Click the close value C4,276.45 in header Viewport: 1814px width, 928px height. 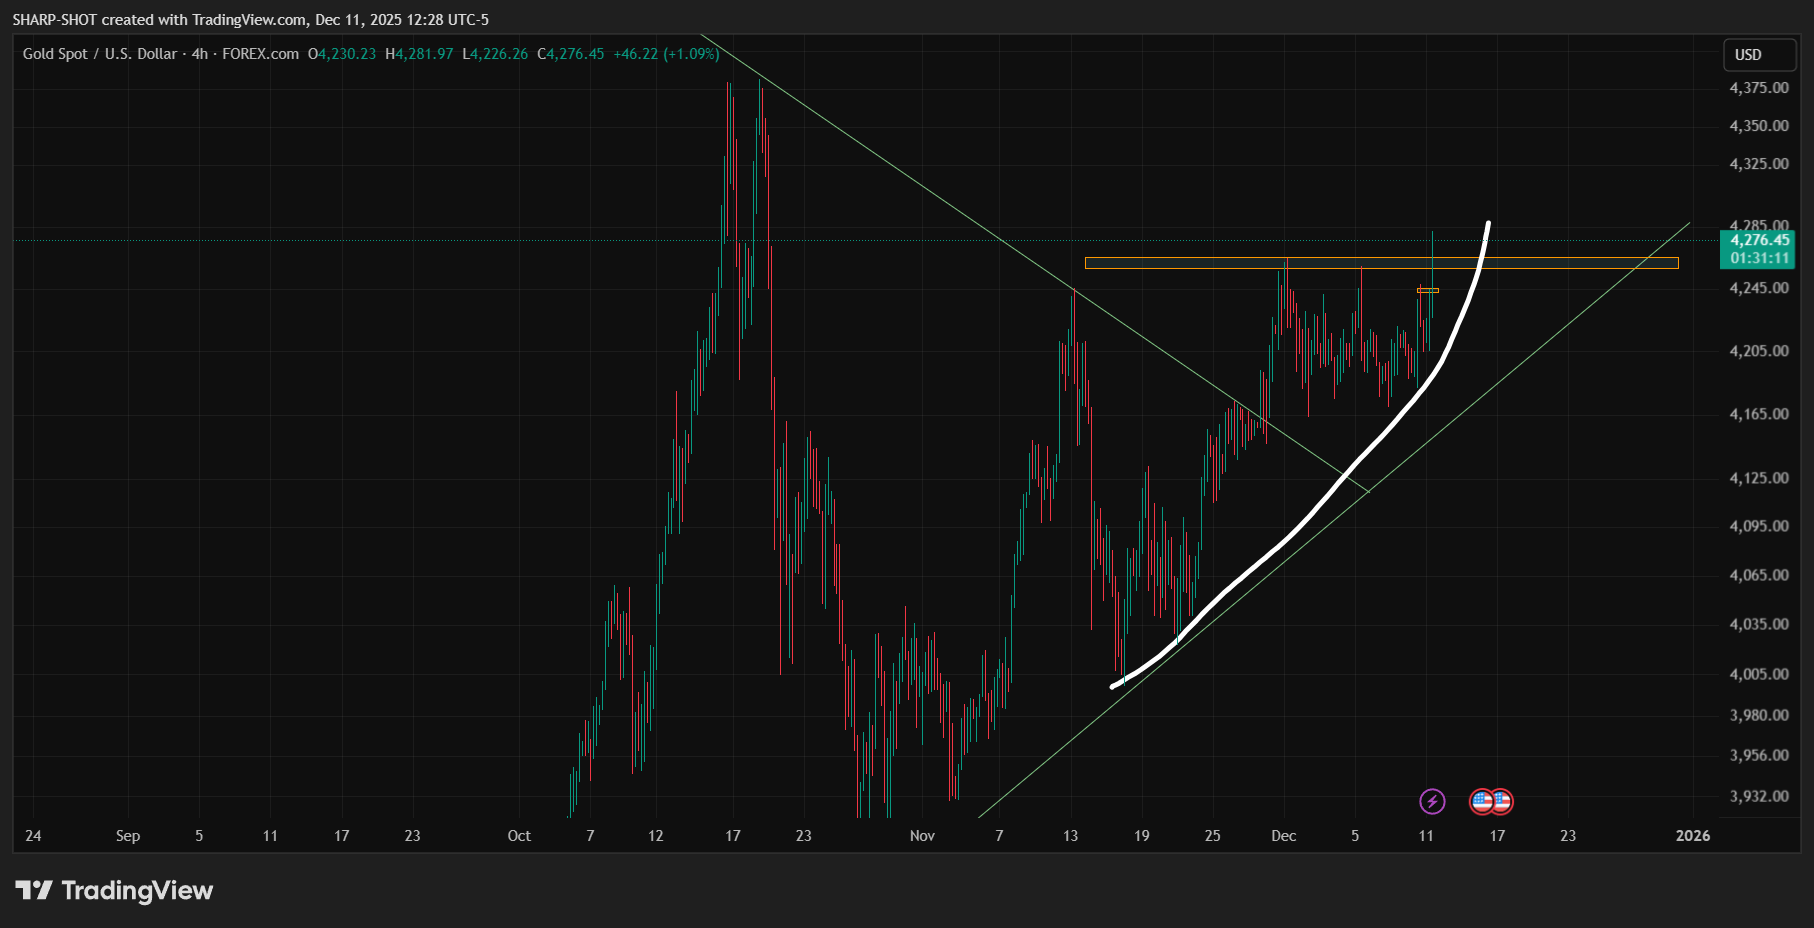tap(571, 54)
